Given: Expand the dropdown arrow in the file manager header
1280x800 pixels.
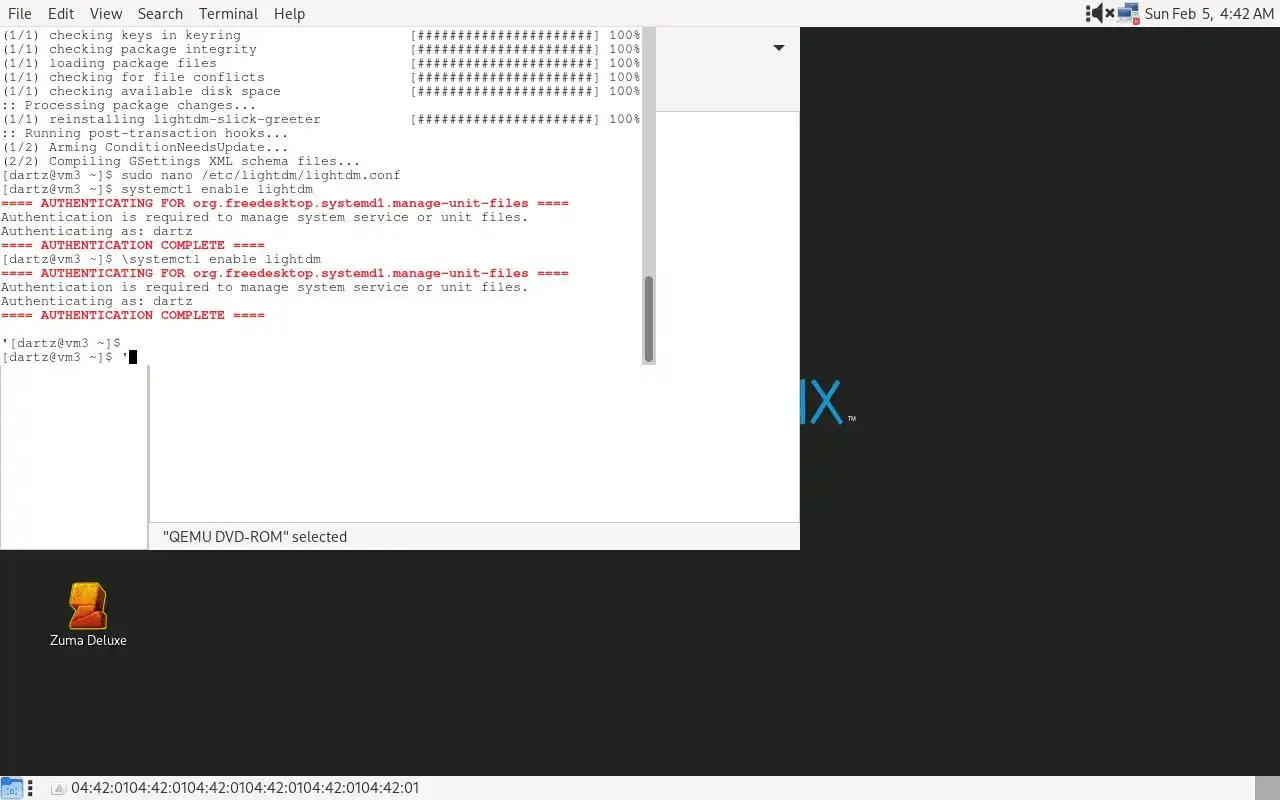Looking at the screenshot, I should point(779,47).
